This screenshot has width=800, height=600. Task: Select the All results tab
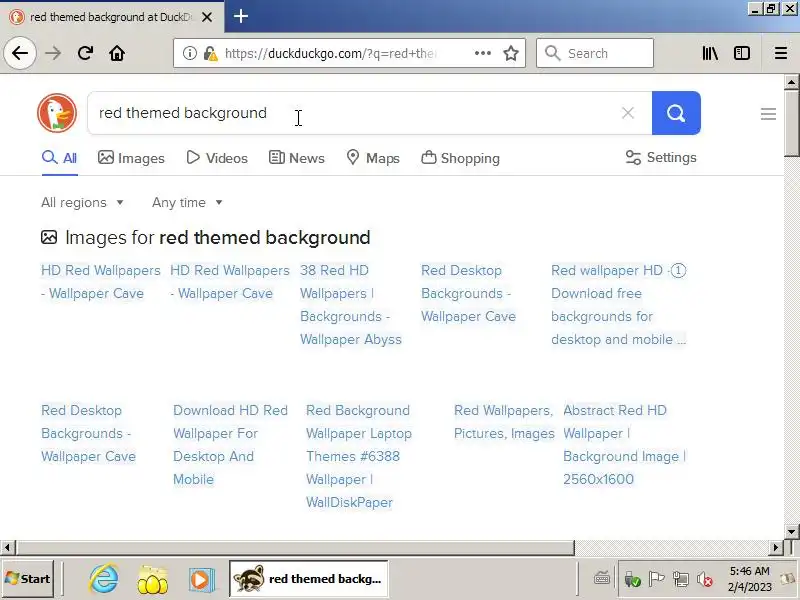60,158
